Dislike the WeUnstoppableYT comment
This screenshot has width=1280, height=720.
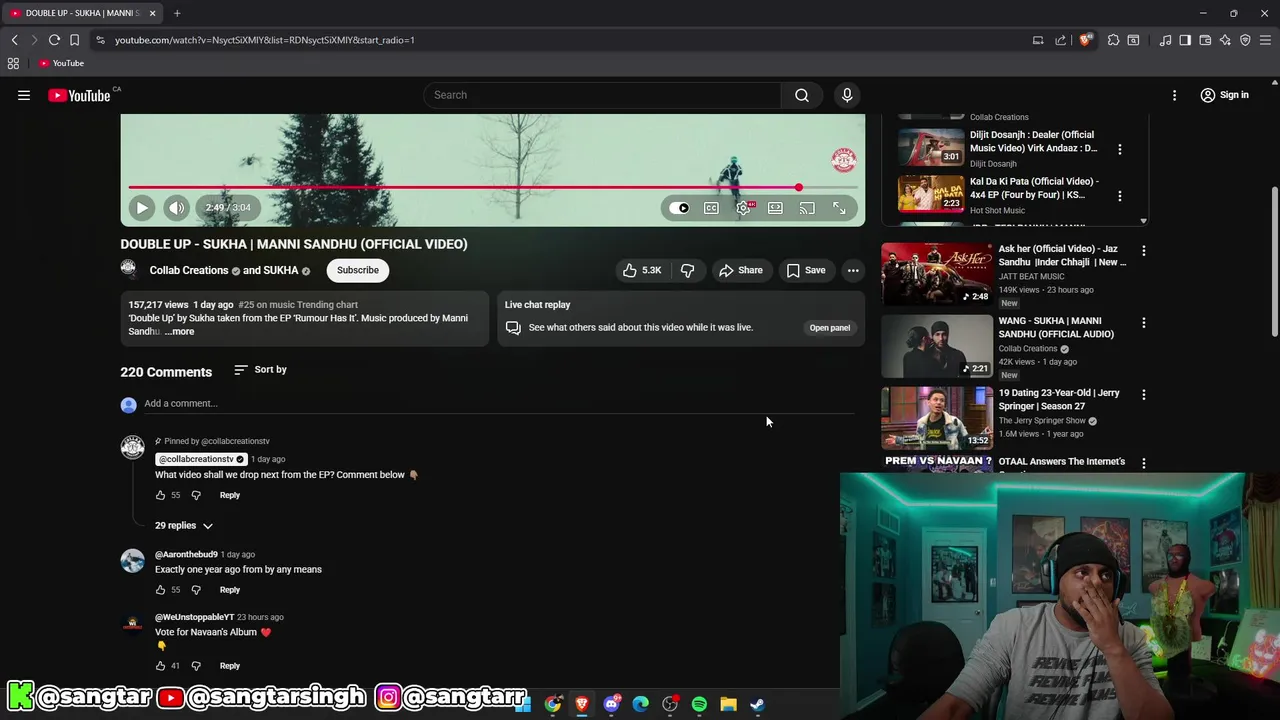coord(196,666)
